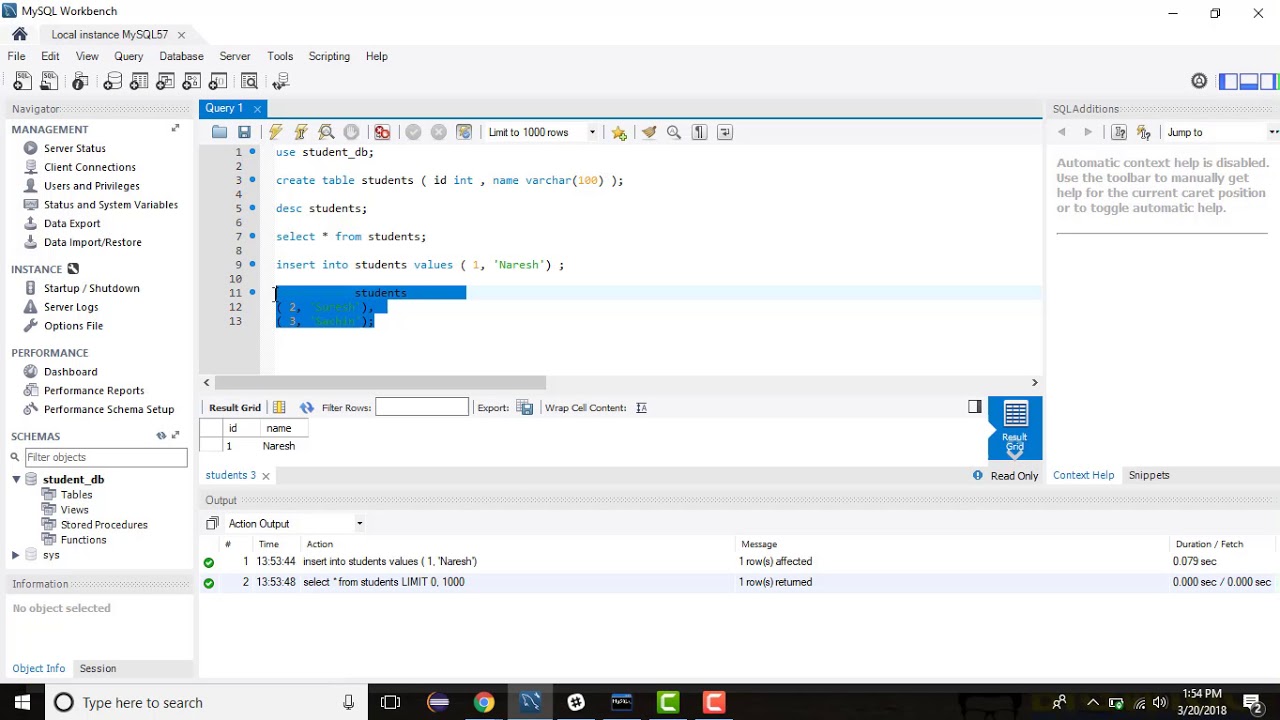The width and height of the screenshot is (1280, 720).
Task: Get context help for caret position
Action: click(1119, 132)
